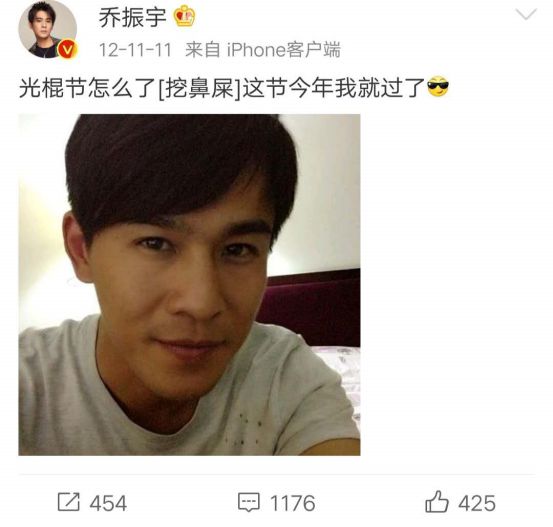Click the repost share icon
Viewport: 553px width, 527px height.
(69, 502)
